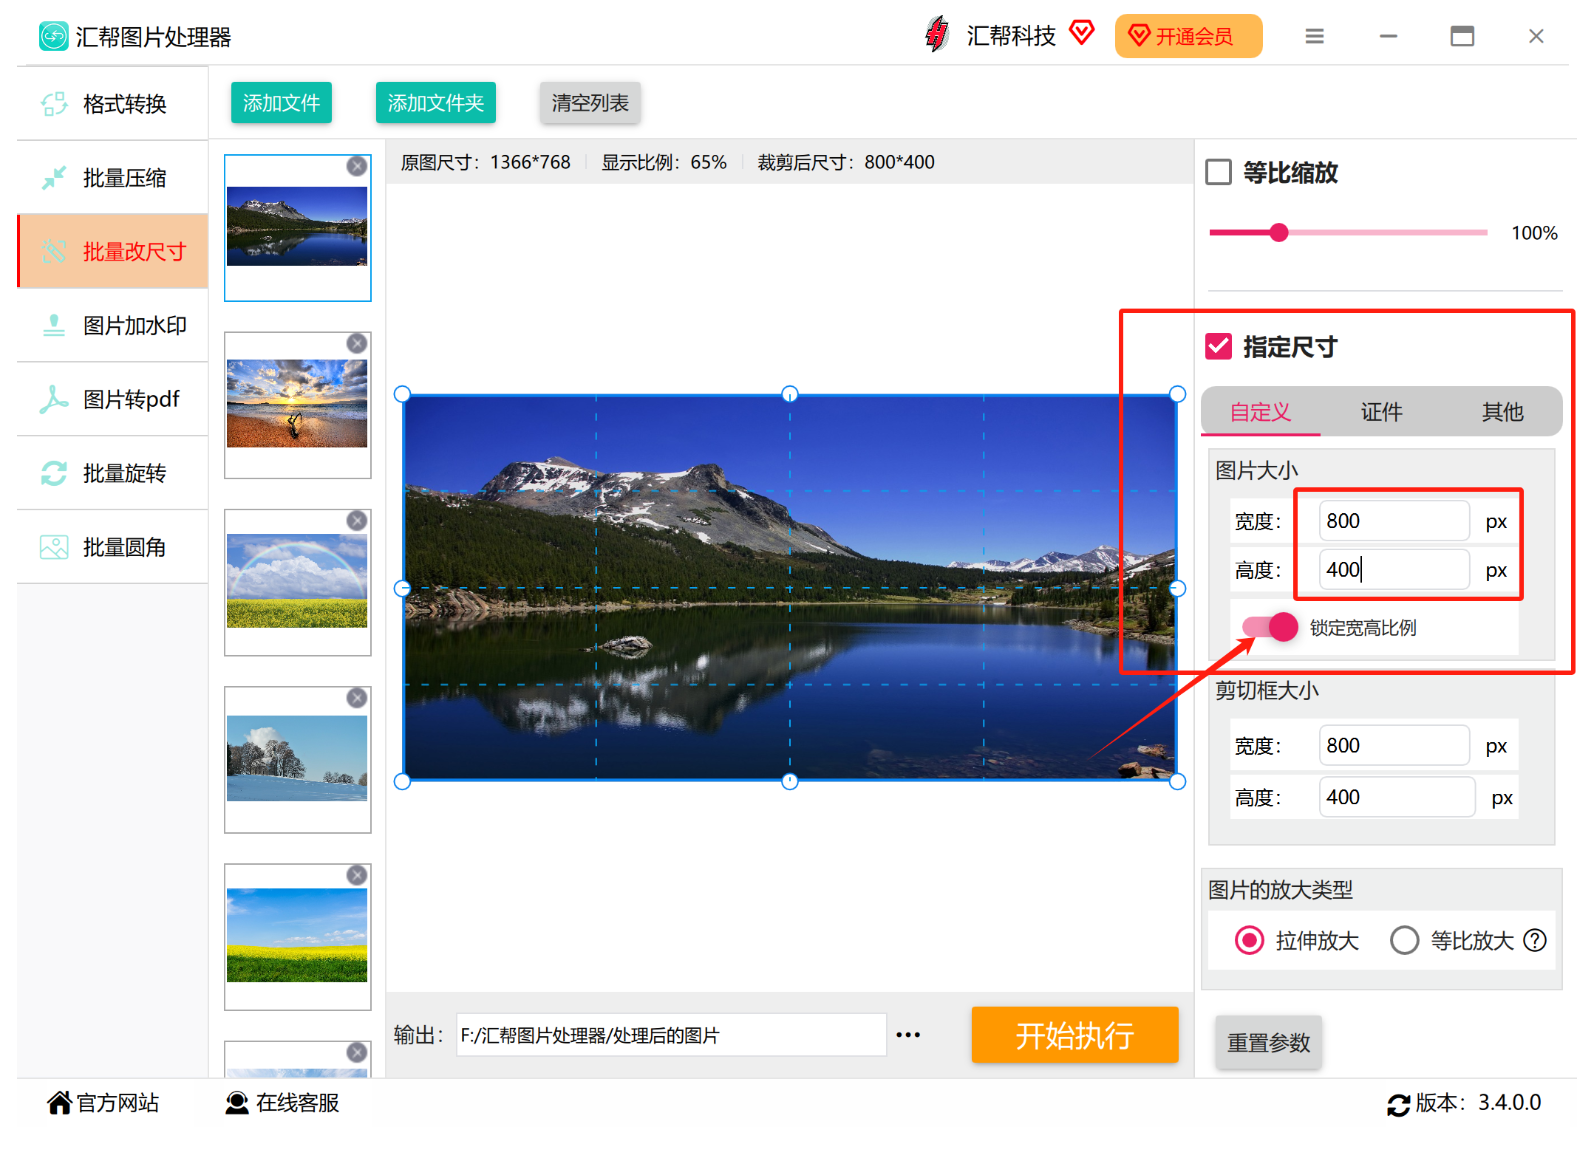1593x1151 pixels.
Task: Click the top-center crop handle
Action: point(790,394)
